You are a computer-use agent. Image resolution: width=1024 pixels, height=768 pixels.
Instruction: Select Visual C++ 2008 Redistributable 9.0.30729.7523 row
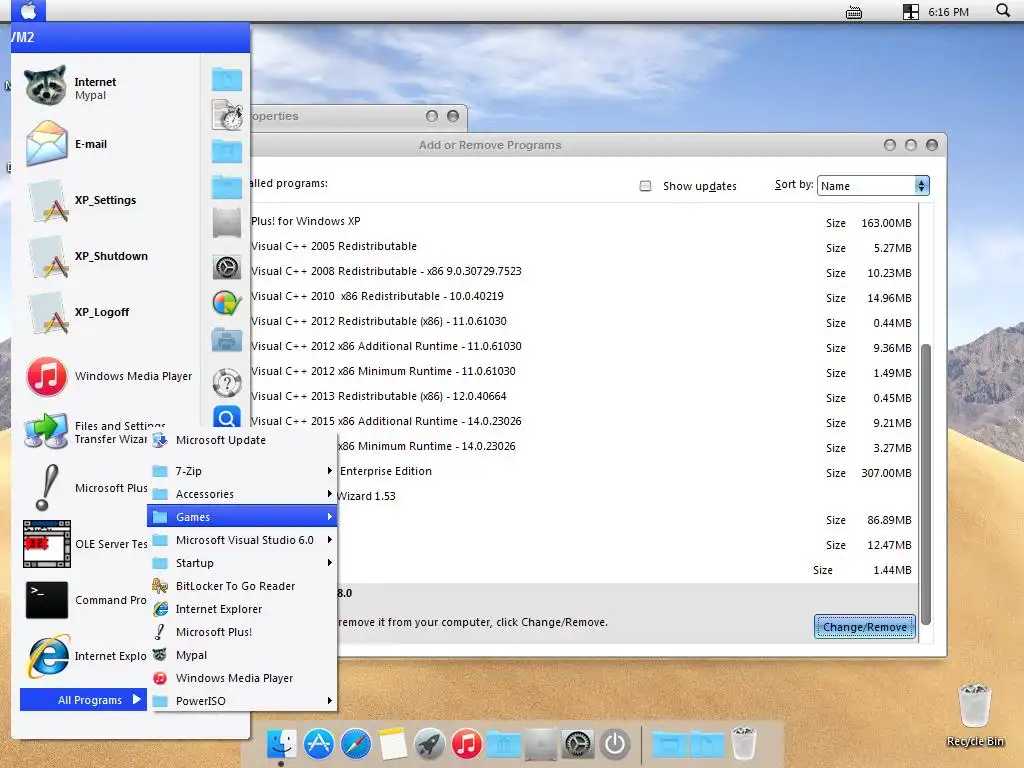[x=584, y=272]
